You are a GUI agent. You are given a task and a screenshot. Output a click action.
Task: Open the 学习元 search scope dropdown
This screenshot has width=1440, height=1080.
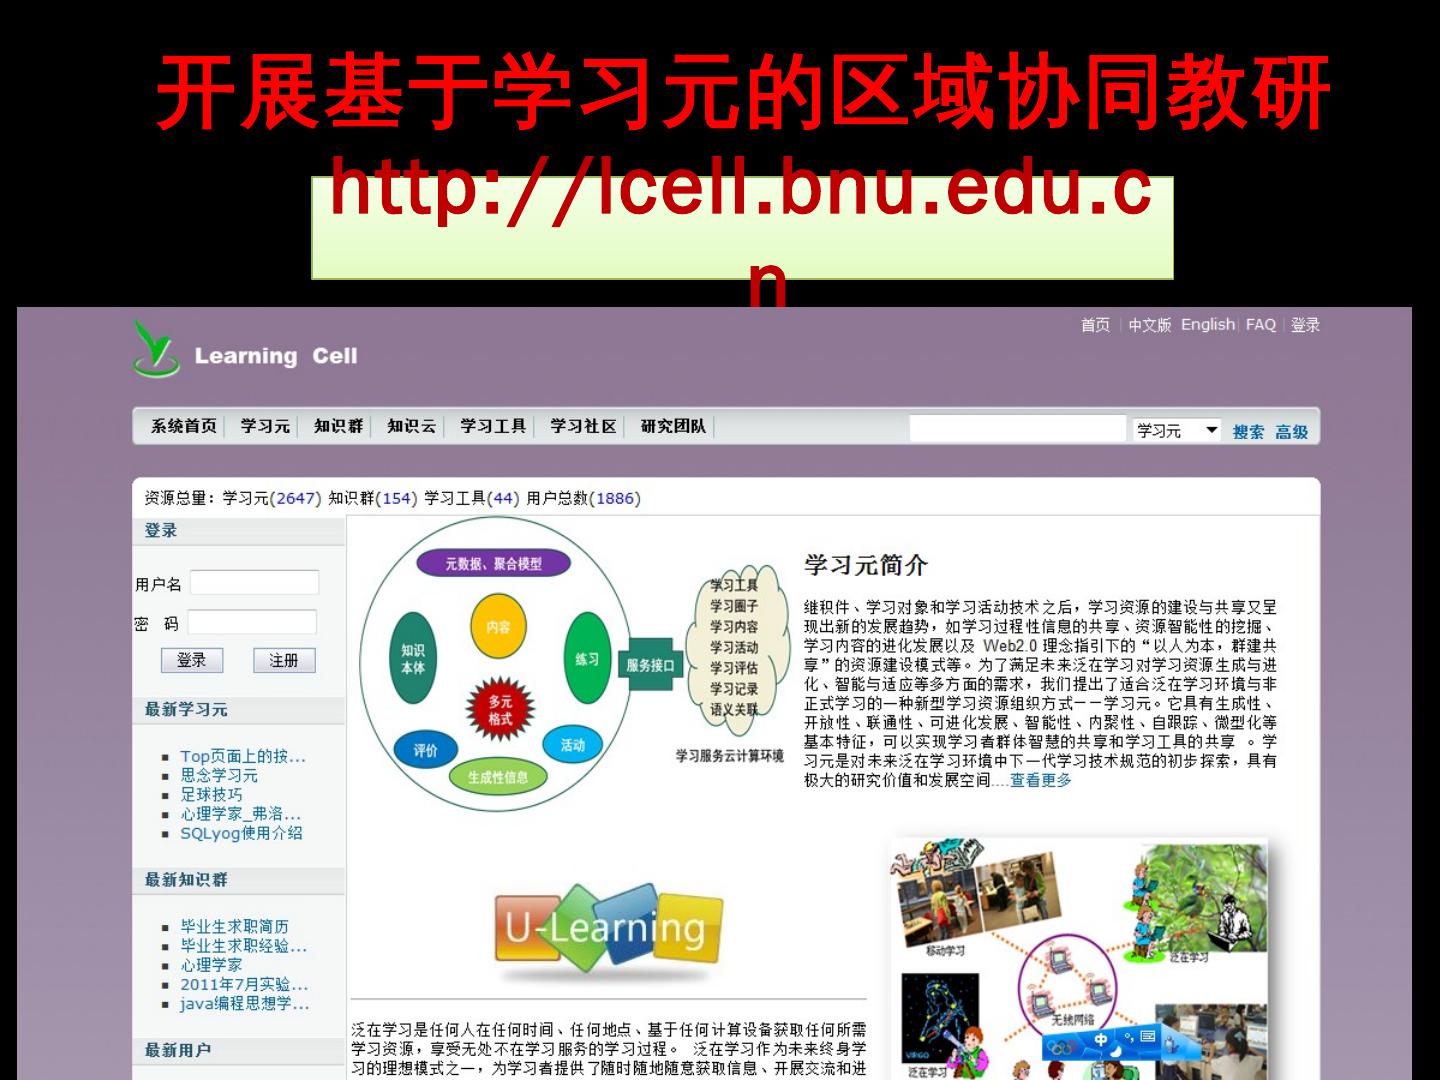pyautogui.click(x=1177, y=430)
